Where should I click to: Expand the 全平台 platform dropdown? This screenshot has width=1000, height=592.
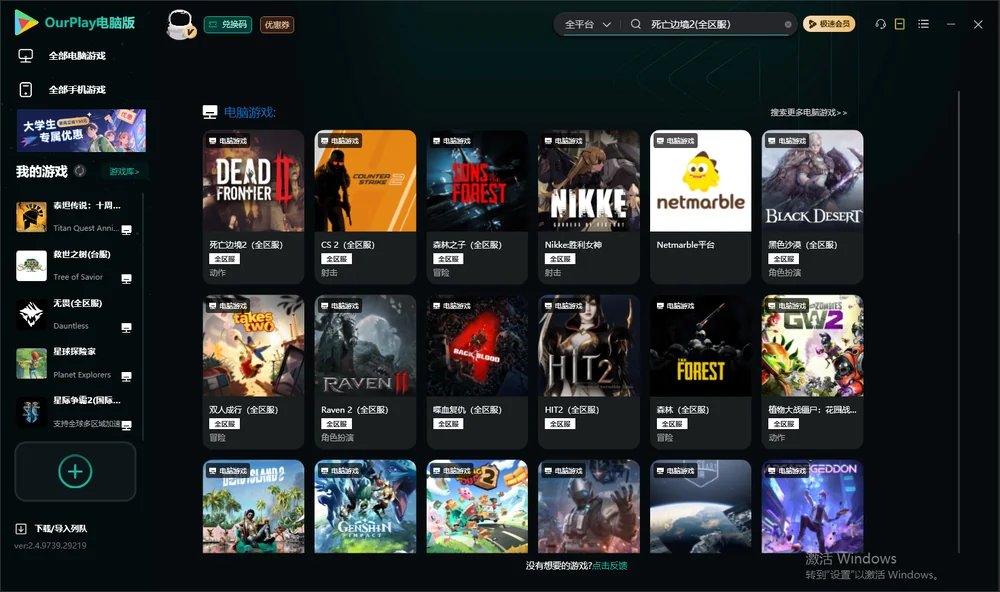click(x=587, y=24)
